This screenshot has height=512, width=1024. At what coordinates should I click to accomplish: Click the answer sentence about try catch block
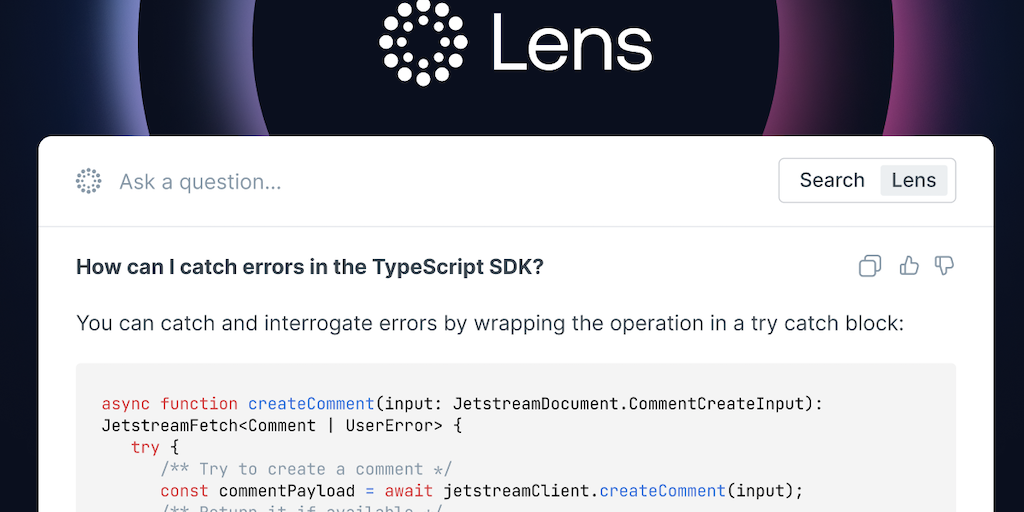pyautogui.click(x=490, y=324)
